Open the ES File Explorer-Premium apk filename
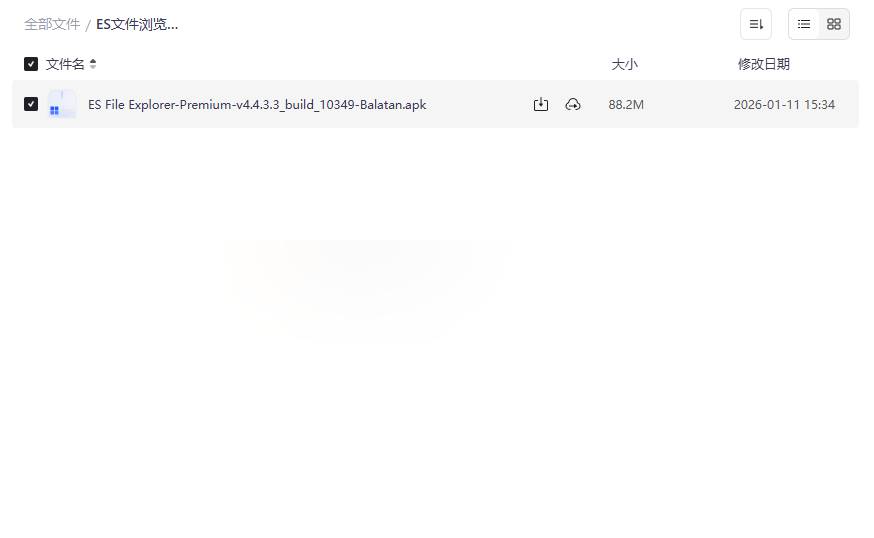 tap(257, 105)
